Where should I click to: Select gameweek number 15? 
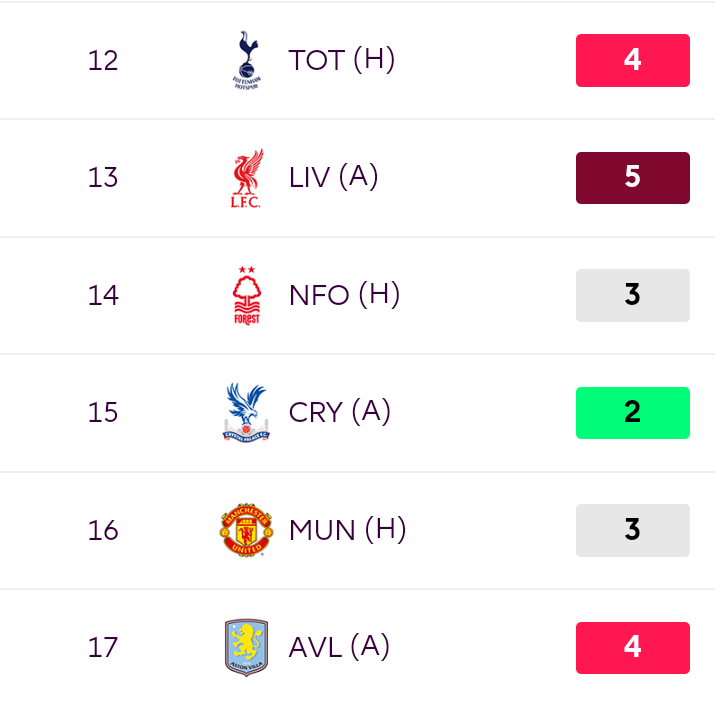coord(103,412)
